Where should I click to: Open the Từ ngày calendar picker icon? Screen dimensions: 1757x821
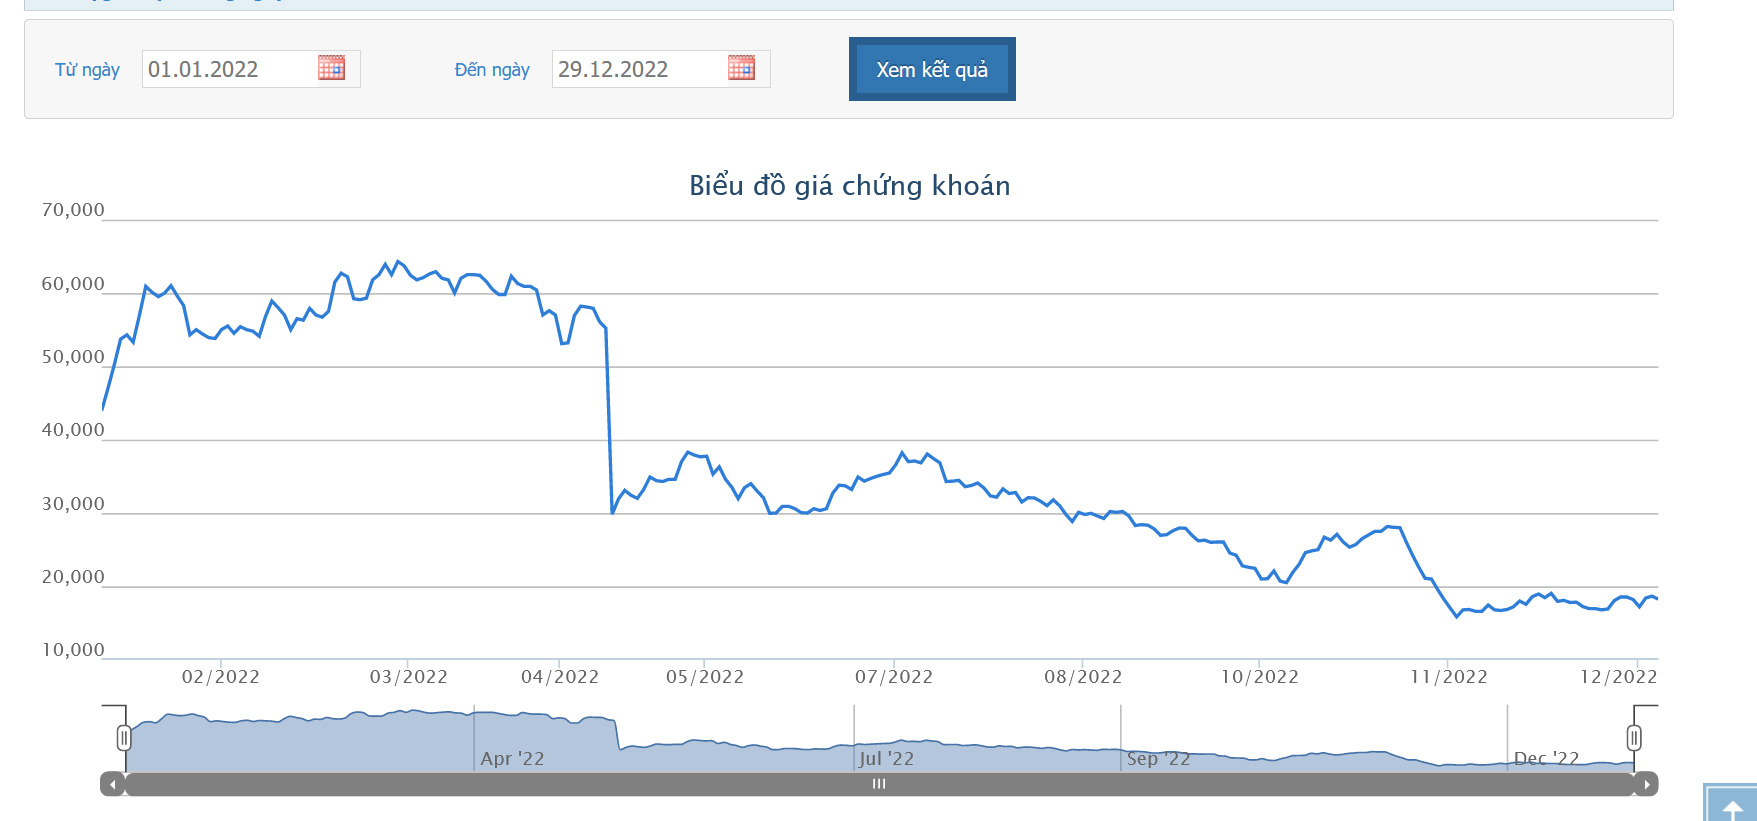(x=331, y=68)
